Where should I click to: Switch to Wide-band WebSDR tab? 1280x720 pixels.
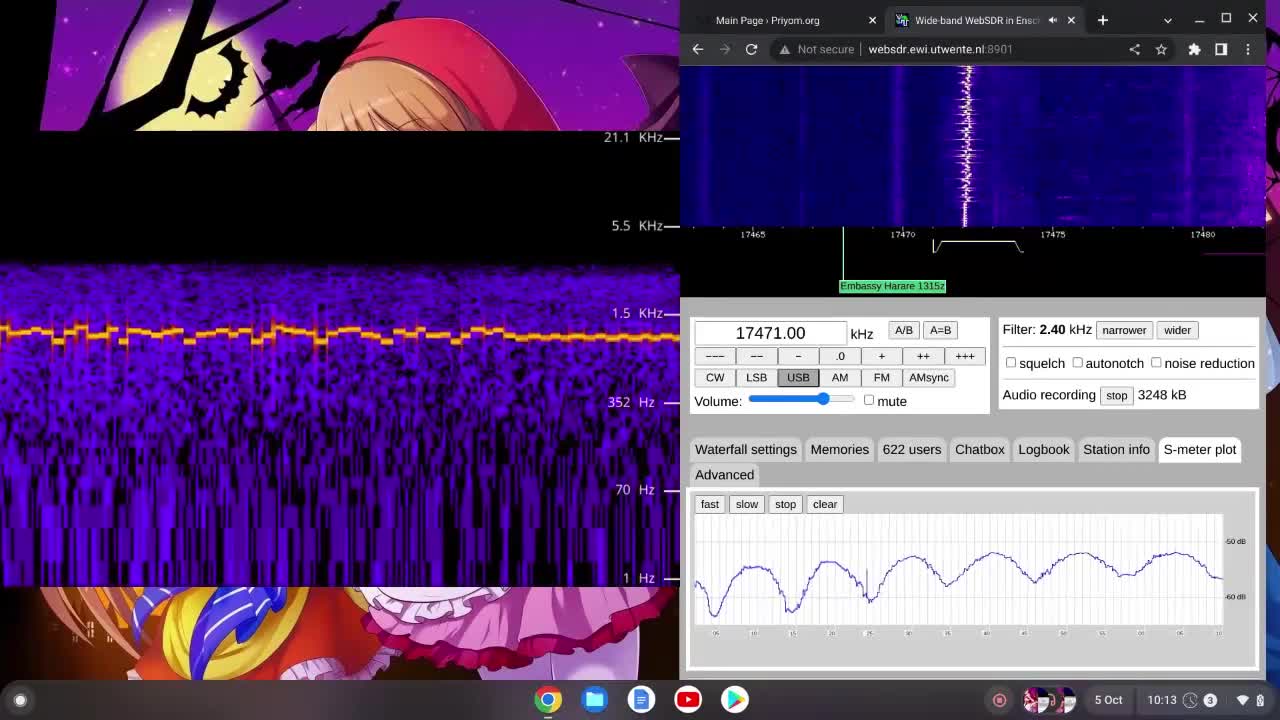(x=985, y=20)
